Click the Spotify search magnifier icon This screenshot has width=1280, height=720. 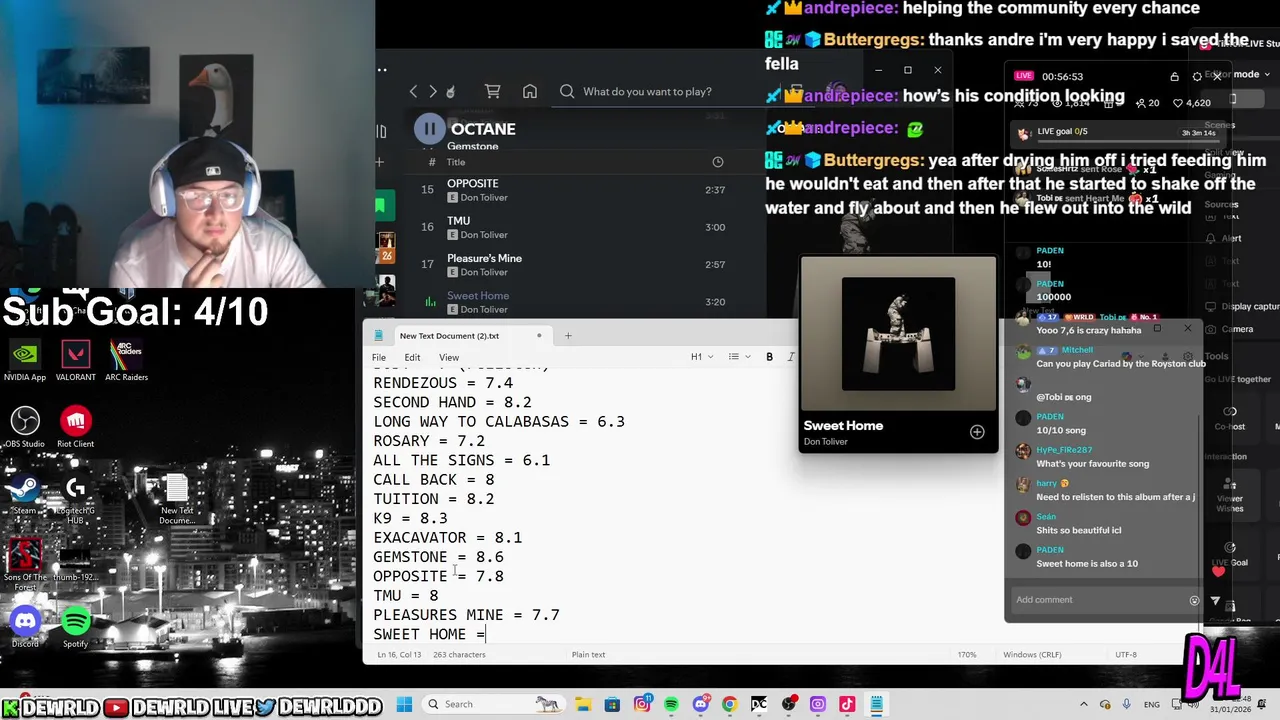567,91
